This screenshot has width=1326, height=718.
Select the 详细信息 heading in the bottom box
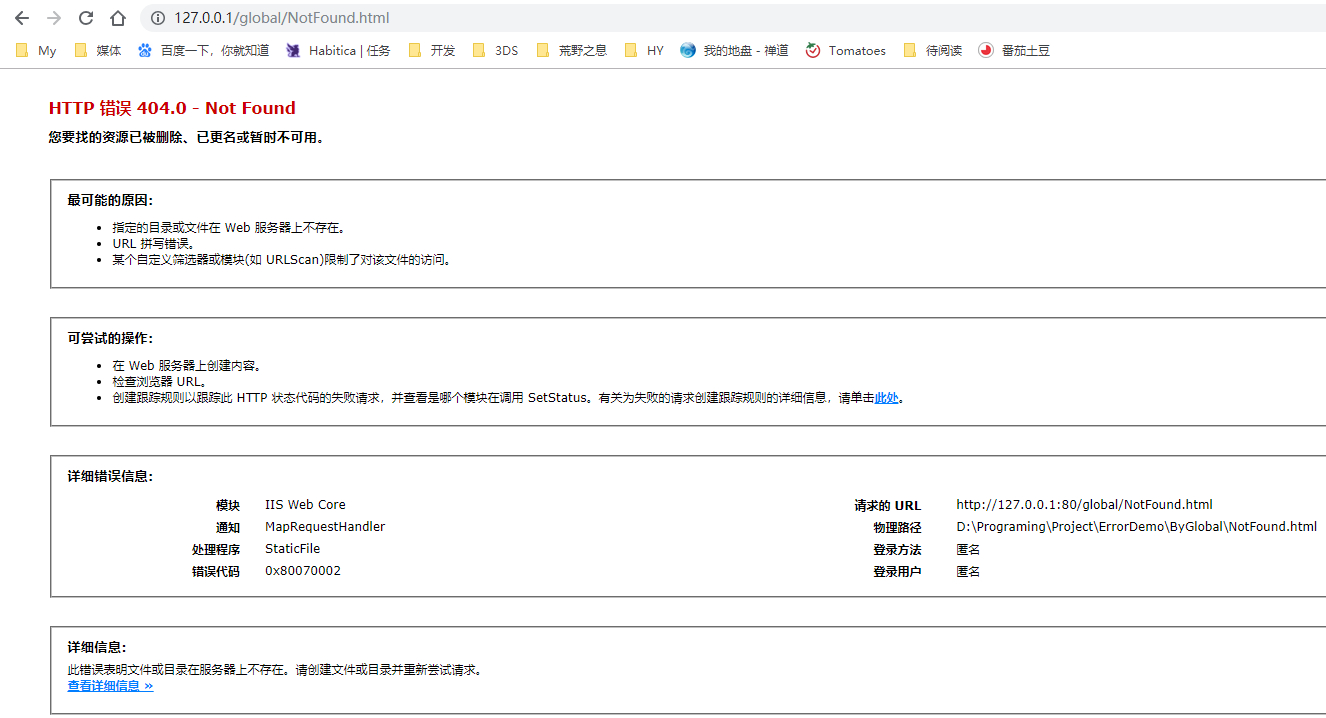pos(97,648)
